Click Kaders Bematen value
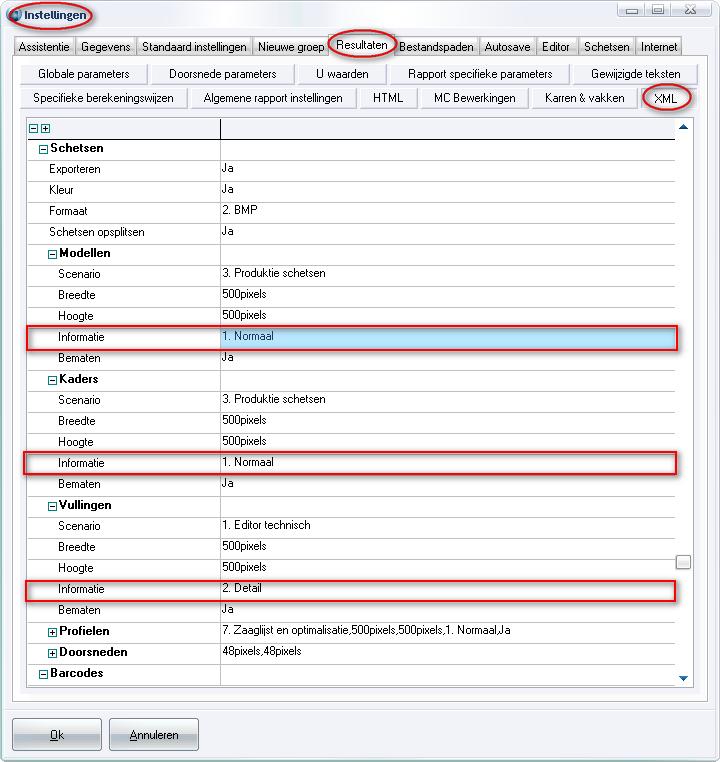This screenshot has width=720, height=762. click(447, 484)
